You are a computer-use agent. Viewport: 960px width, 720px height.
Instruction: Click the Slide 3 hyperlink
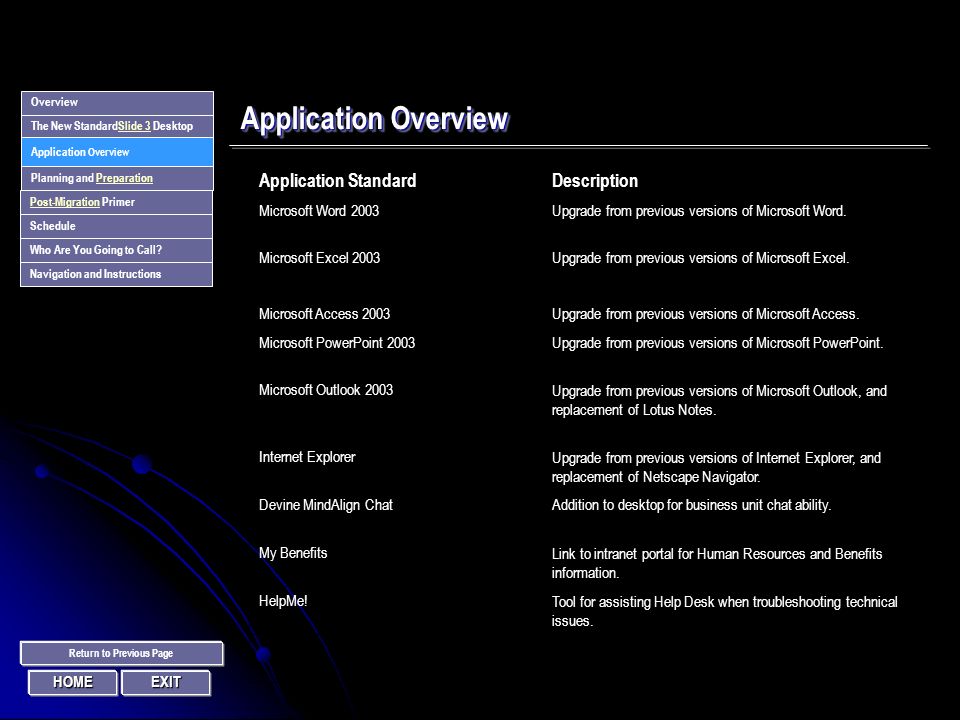(x=134, y=126)
